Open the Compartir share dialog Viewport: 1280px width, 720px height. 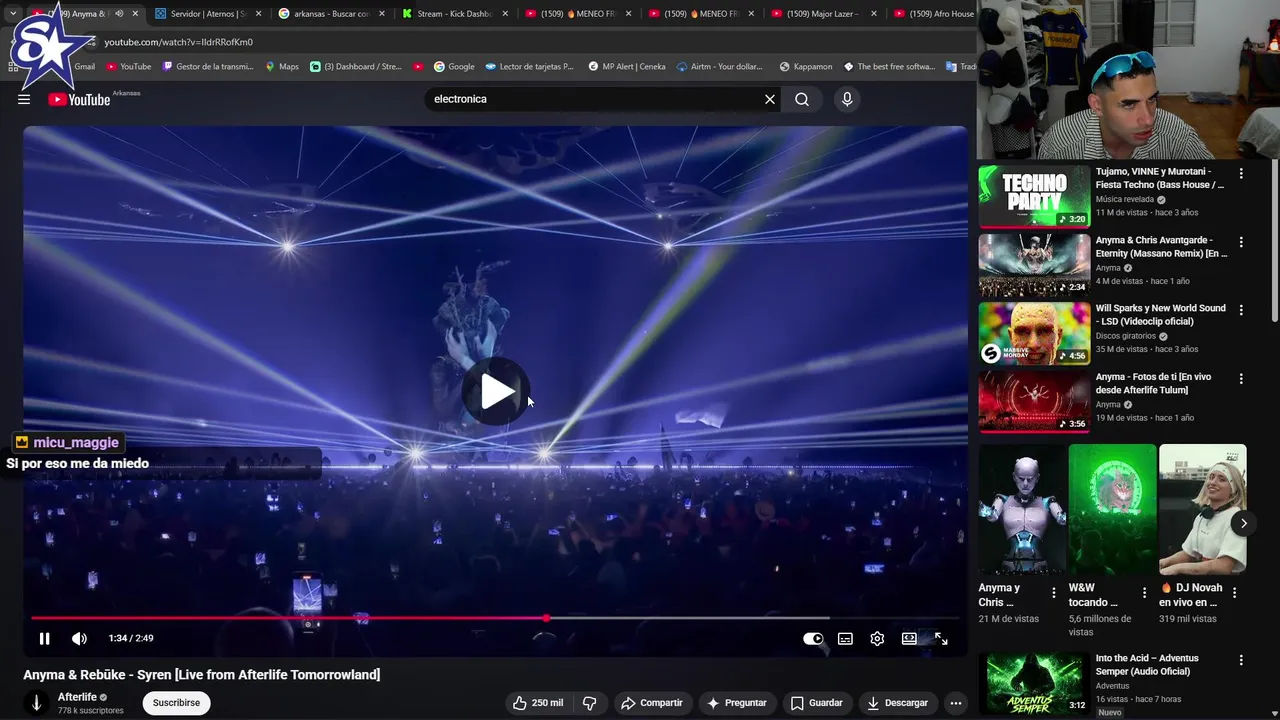[651, 703]
